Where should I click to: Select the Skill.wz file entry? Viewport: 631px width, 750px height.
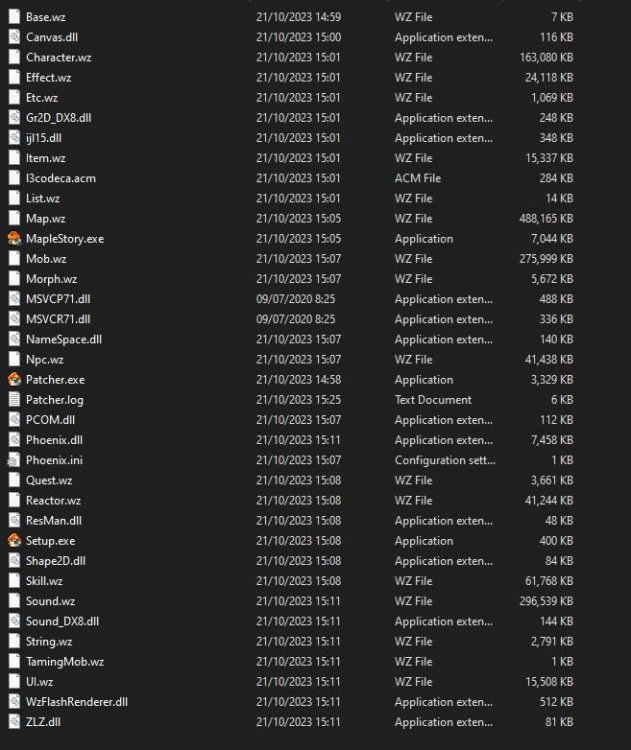pos(44,581)
